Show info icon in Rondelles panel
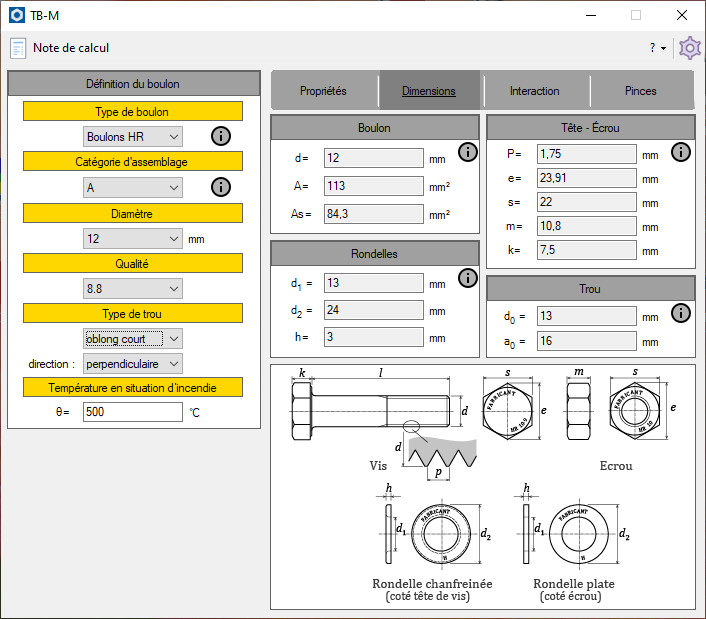Screen dimensions: 706x619 pos(468,278)
